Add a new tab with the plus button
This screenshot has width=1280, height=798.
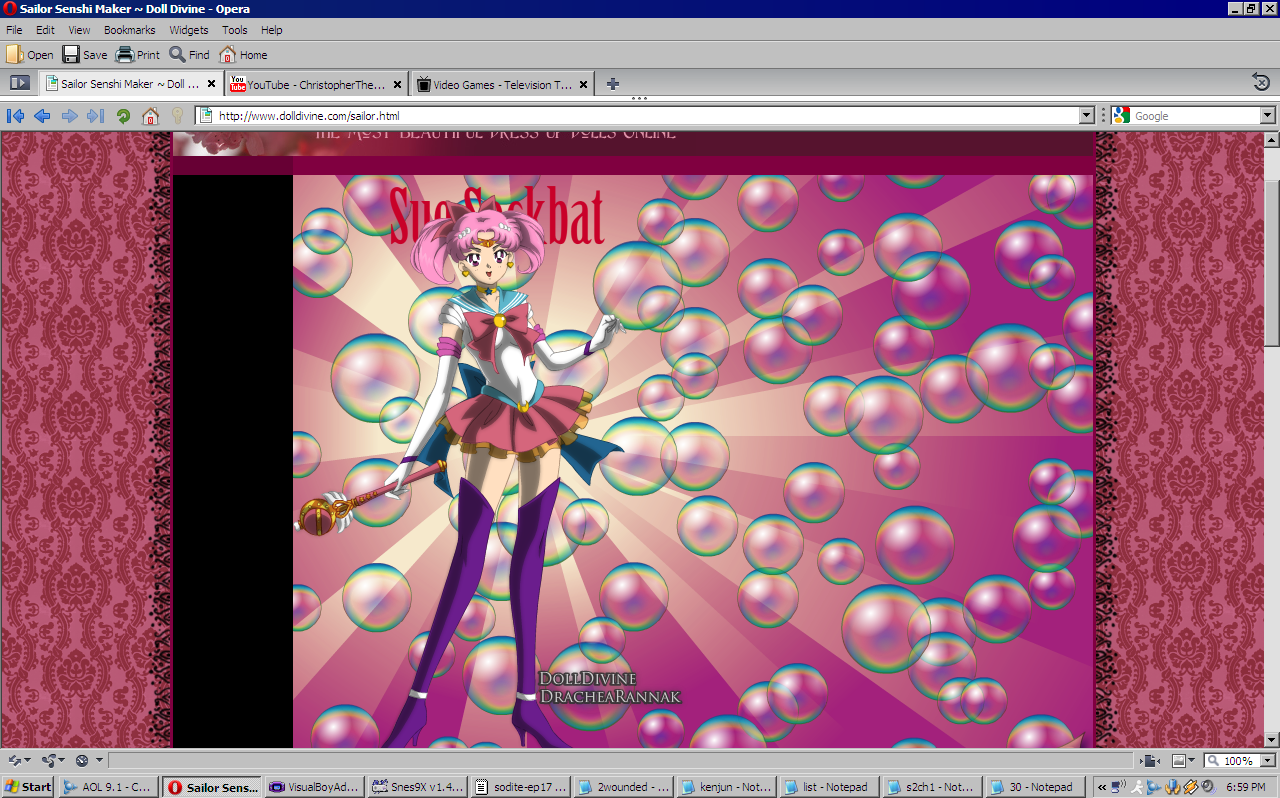[613, 84]
